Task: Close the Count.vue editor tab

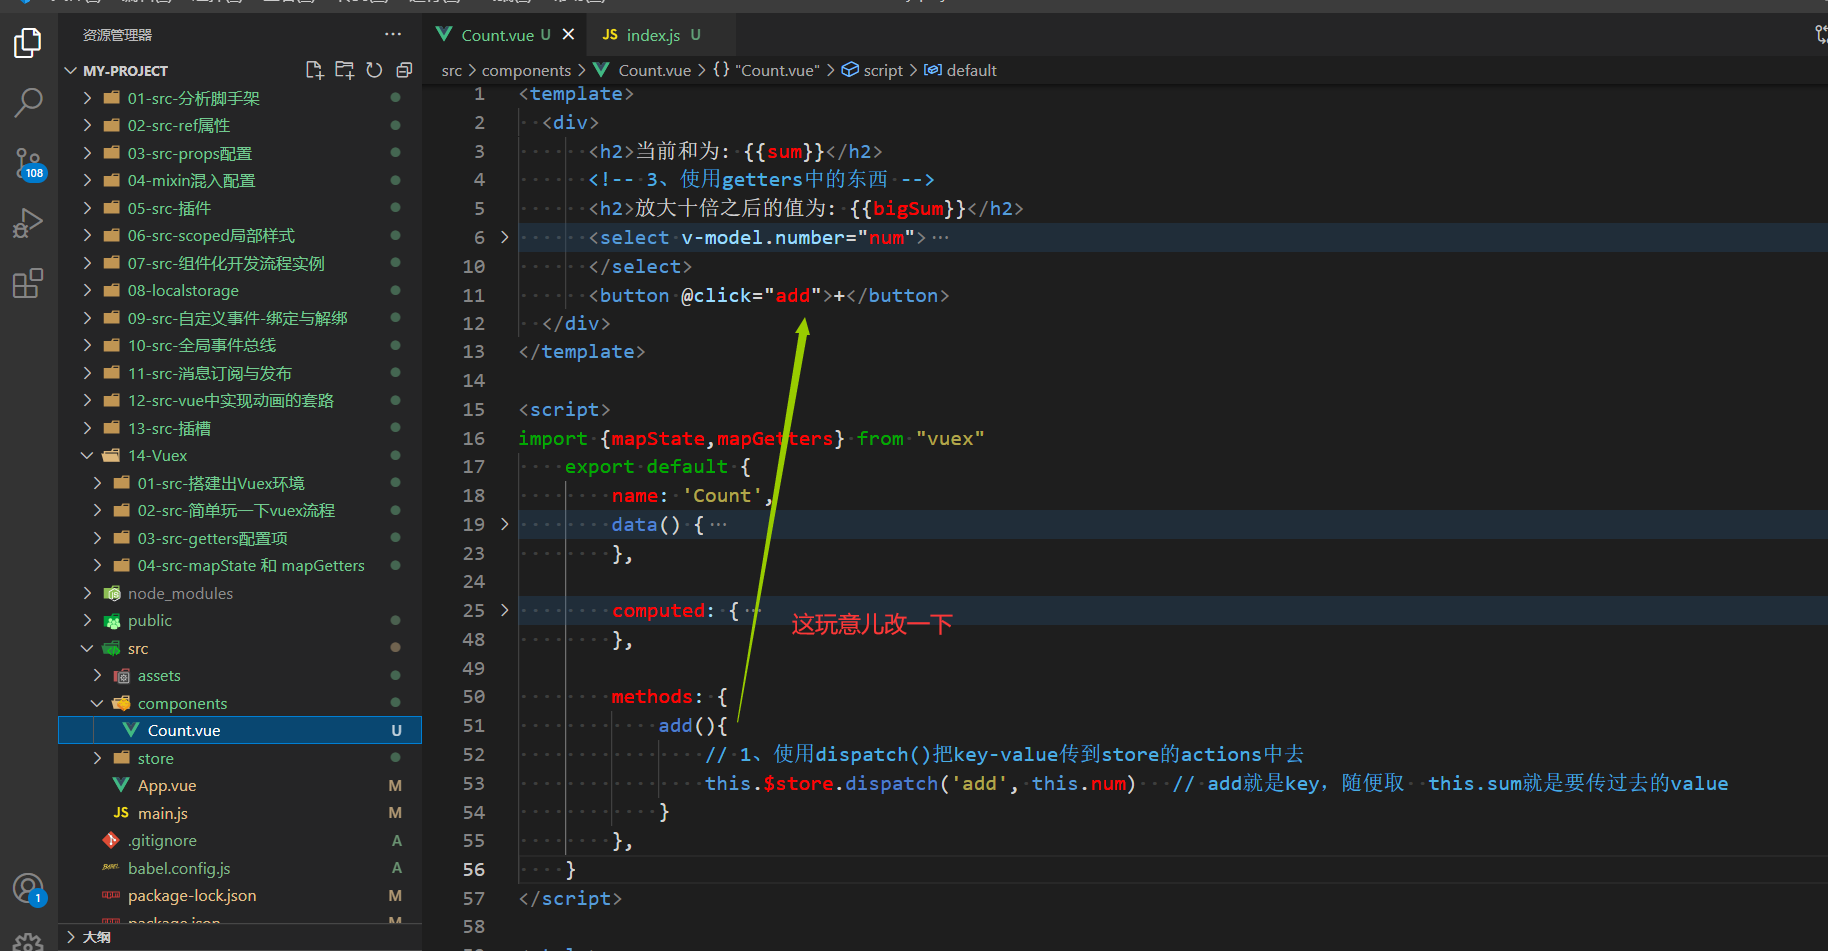Action: pos(568,34)
